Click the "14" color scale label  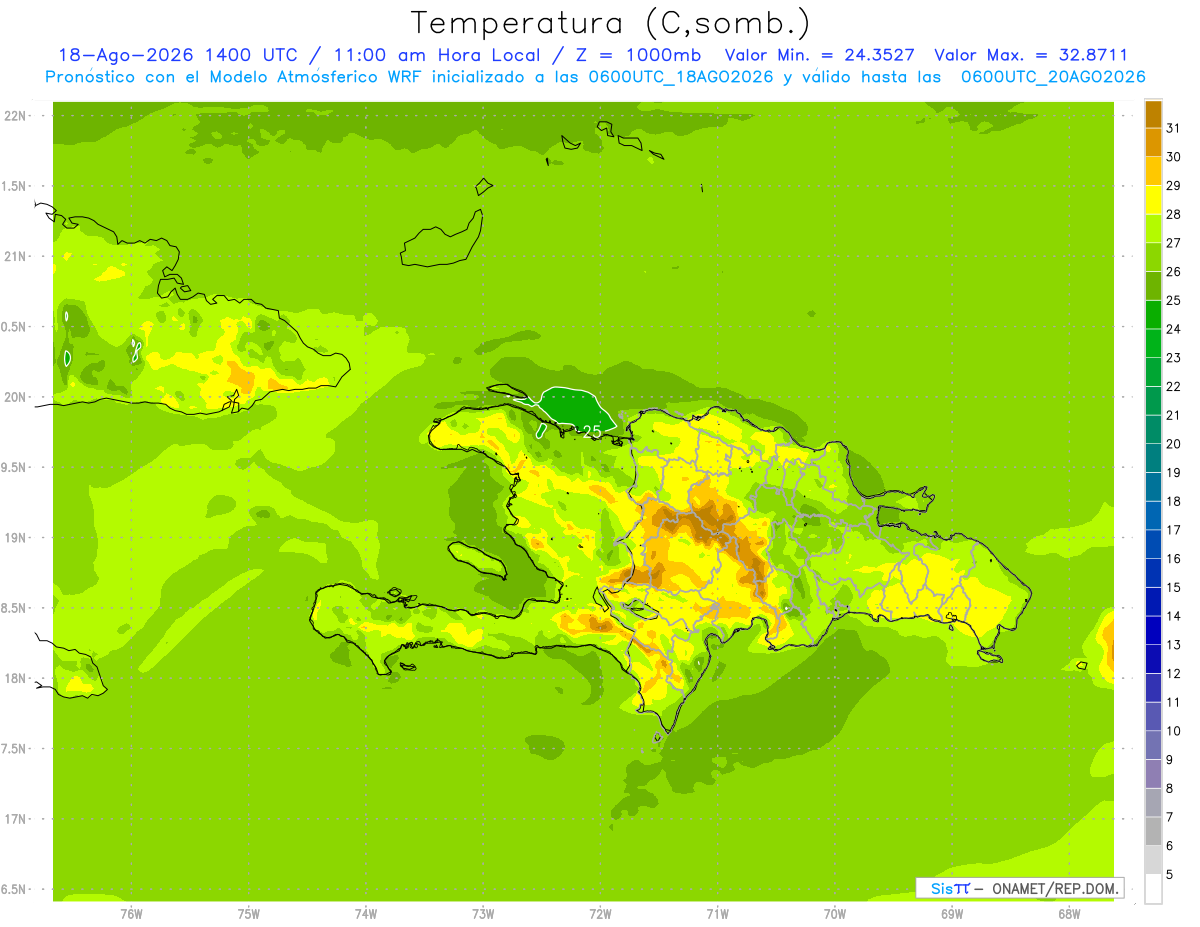click(x=1174, y=616)
